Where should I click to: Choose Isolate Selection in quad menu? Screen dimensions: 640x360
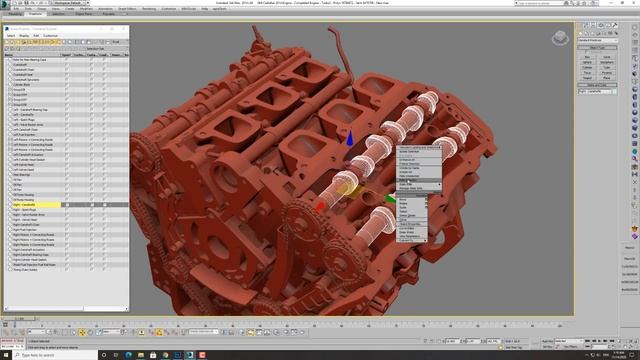[x=419, y=151]
